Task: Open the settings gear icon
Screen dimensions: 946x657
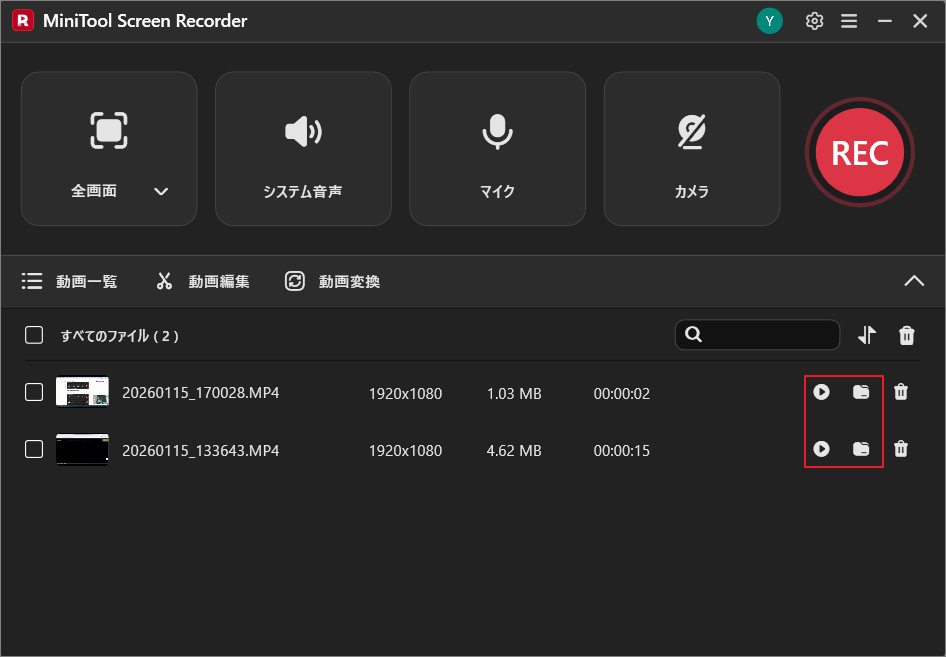Action: point(814,20)
